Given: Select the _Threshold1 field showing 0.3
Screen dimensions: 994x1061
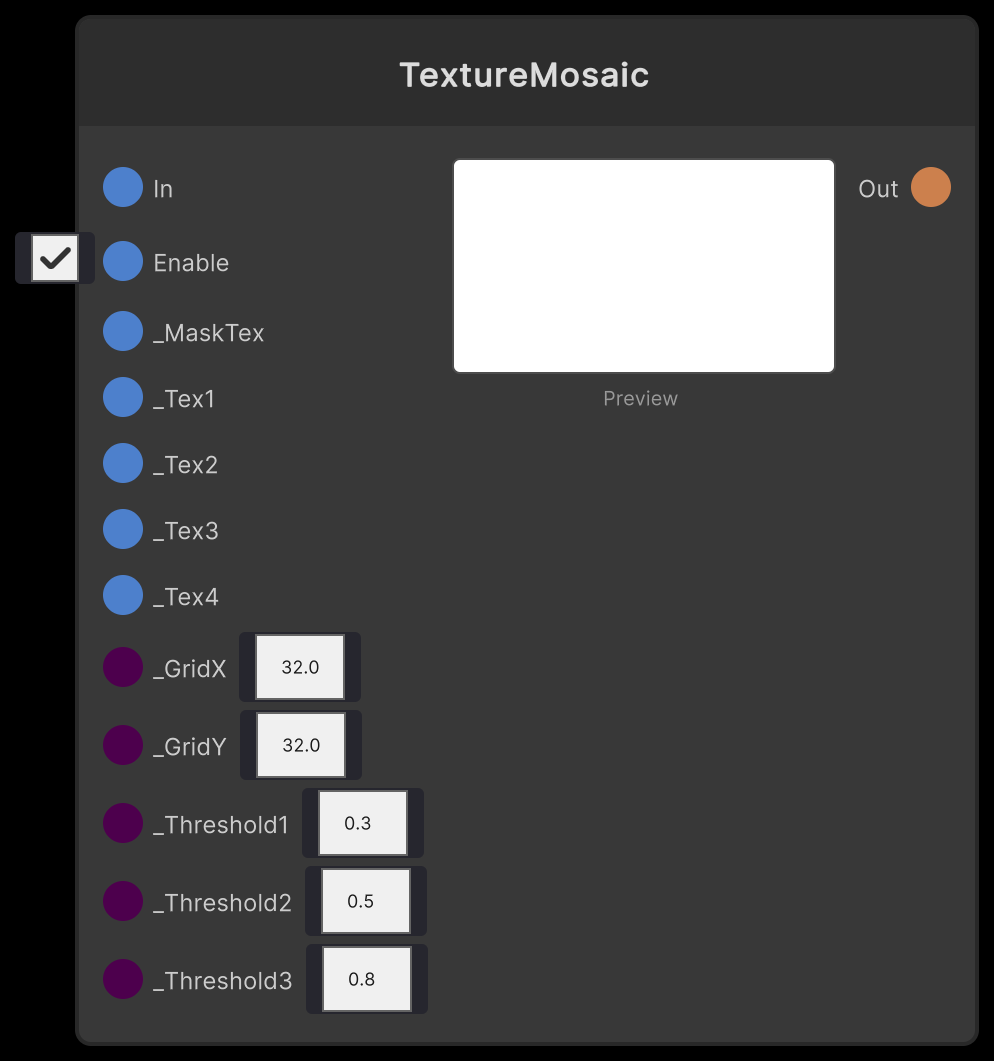Looking at the screenshot, I should coord(363,822).
